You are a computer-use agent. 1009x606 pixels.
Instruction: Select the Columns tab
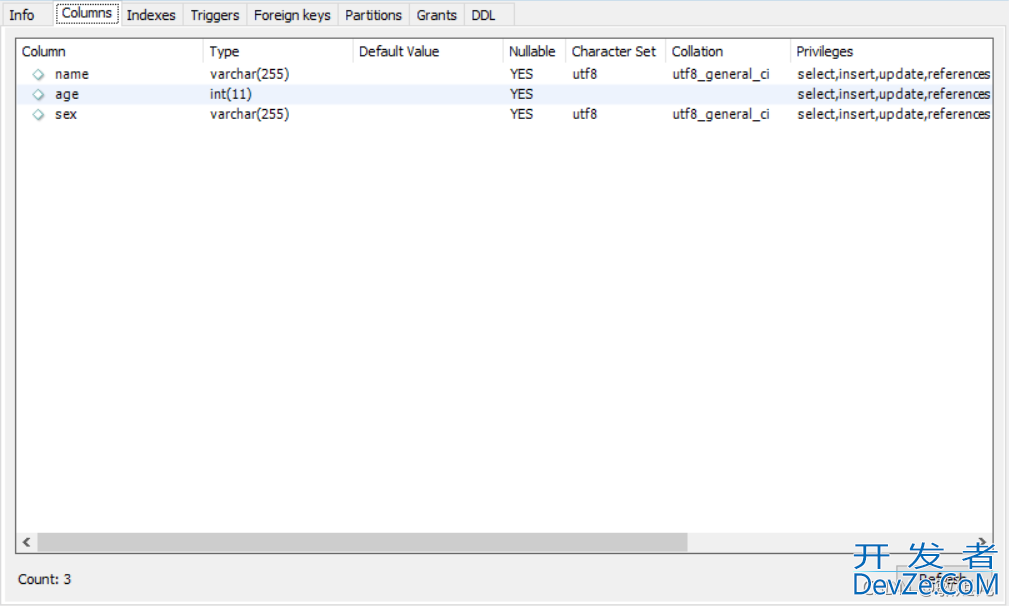87,14
